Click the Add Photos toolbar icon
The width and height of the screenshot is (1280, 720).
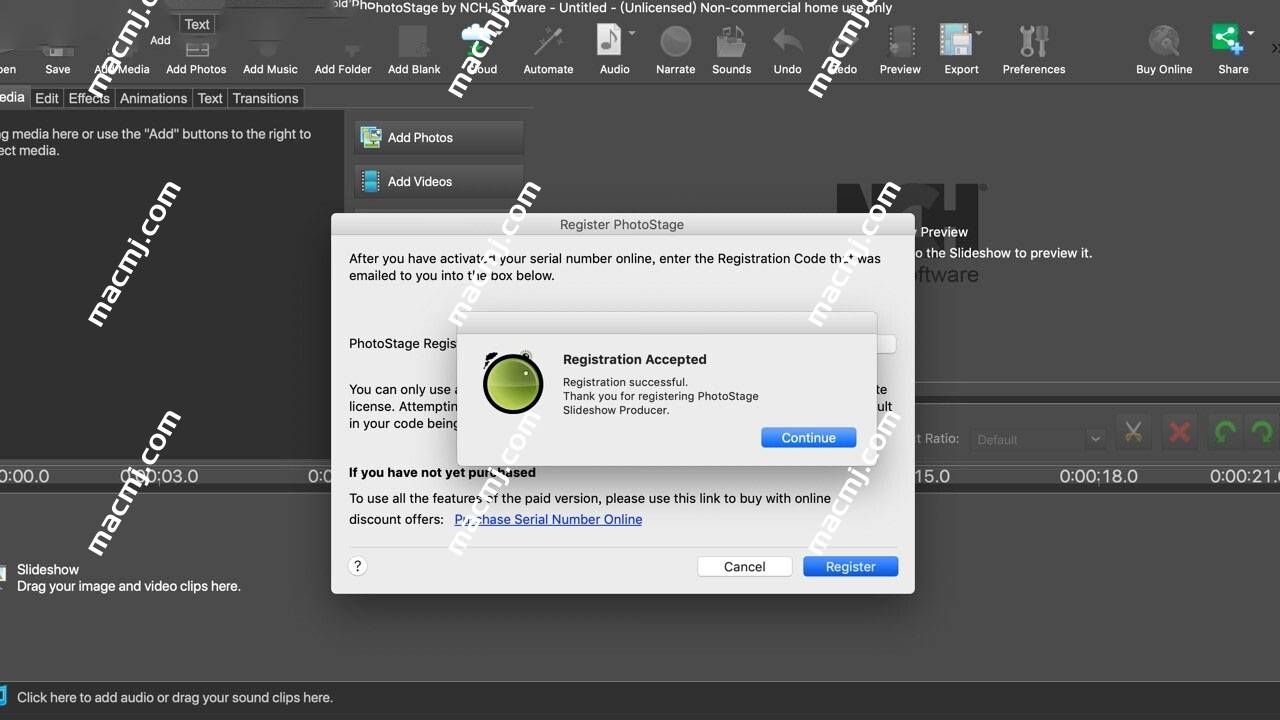pyautogui.click(x=196, y=52)
